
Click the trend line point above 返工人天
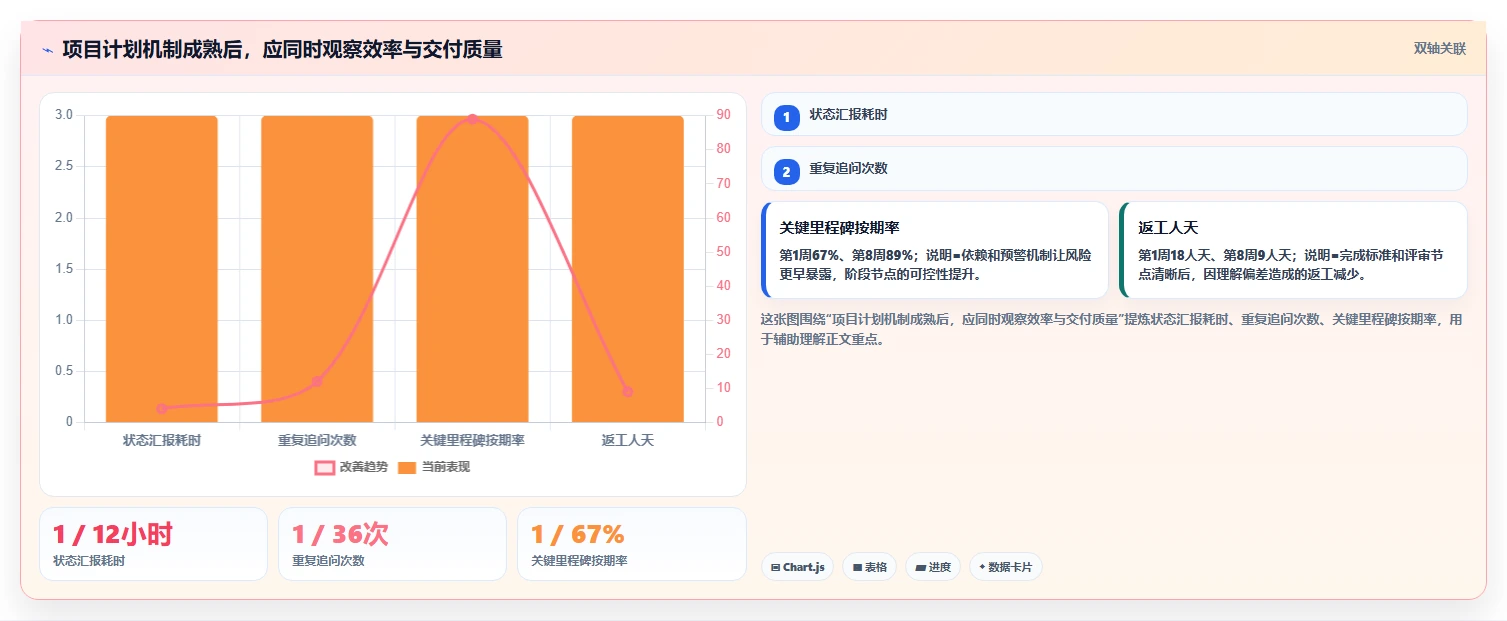tap(628, 391)
